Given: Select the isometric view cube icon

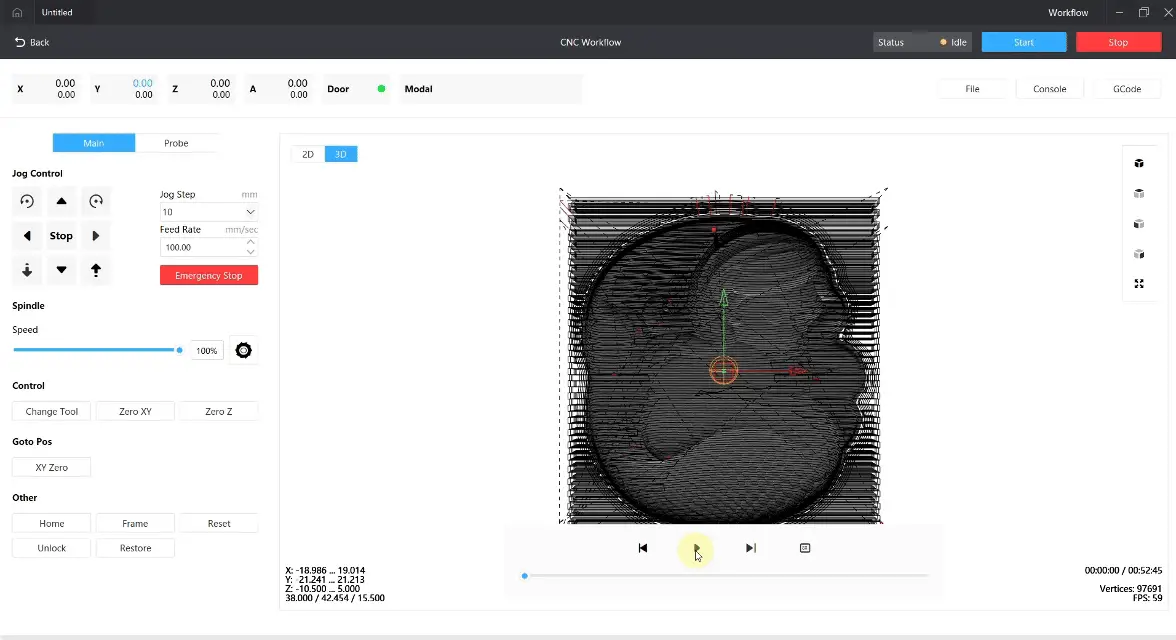Looking at the screenshot, I should [x=1139, y=163].
